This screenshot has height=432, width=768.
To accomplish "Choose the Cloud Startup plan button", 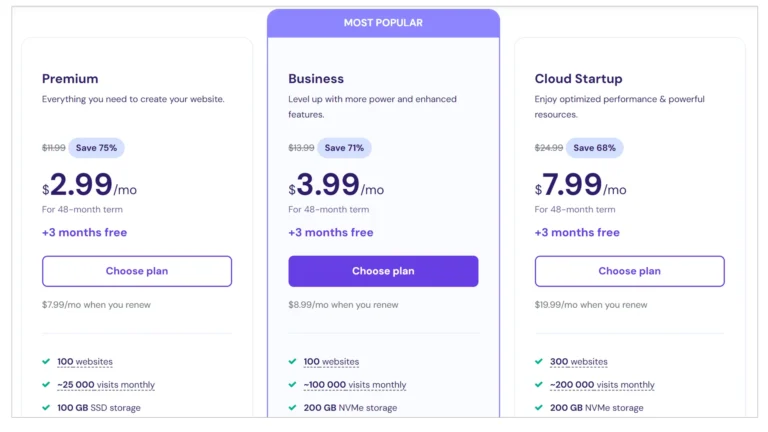I will coord(629,271).
